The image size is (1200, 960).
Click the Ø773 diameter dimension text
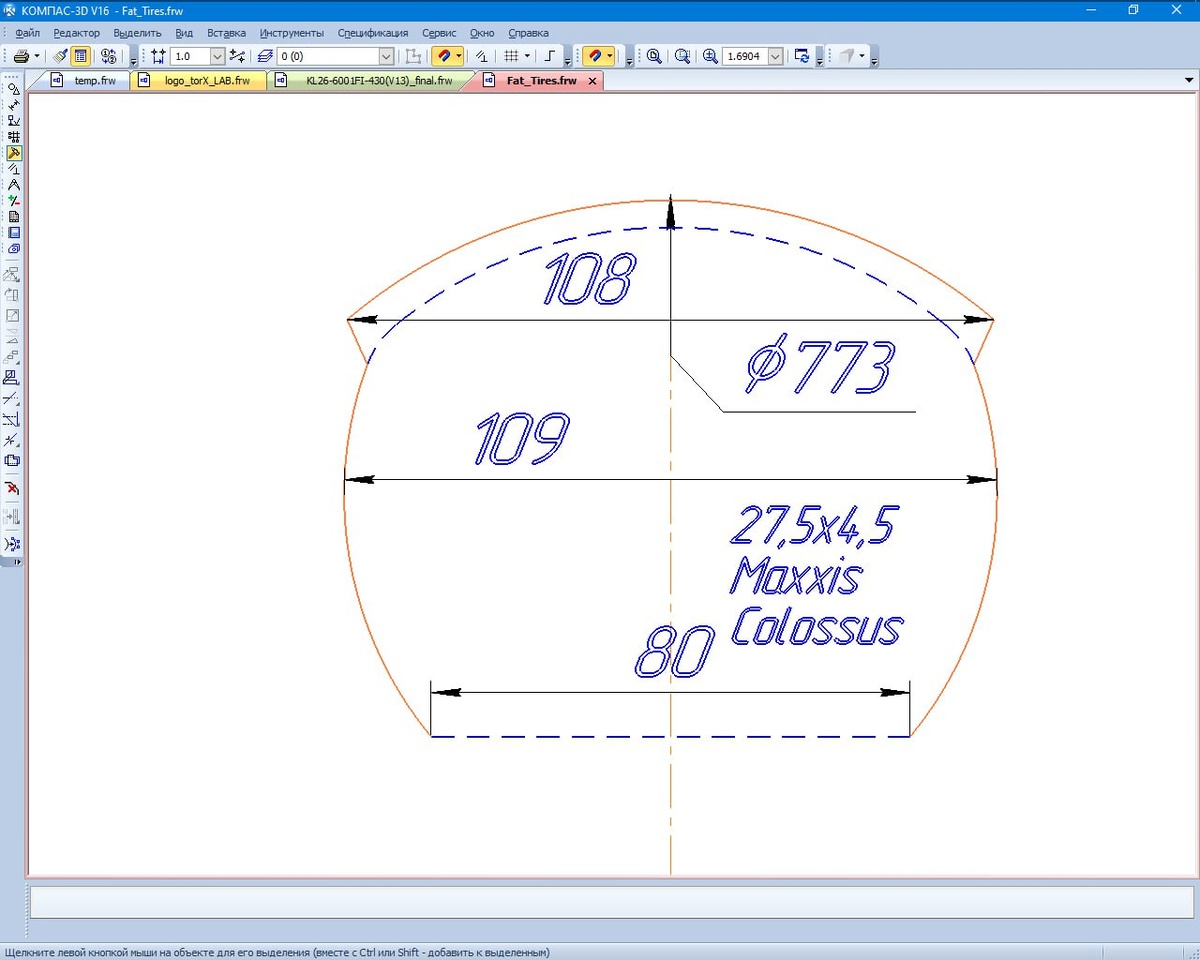click(819, 366)
